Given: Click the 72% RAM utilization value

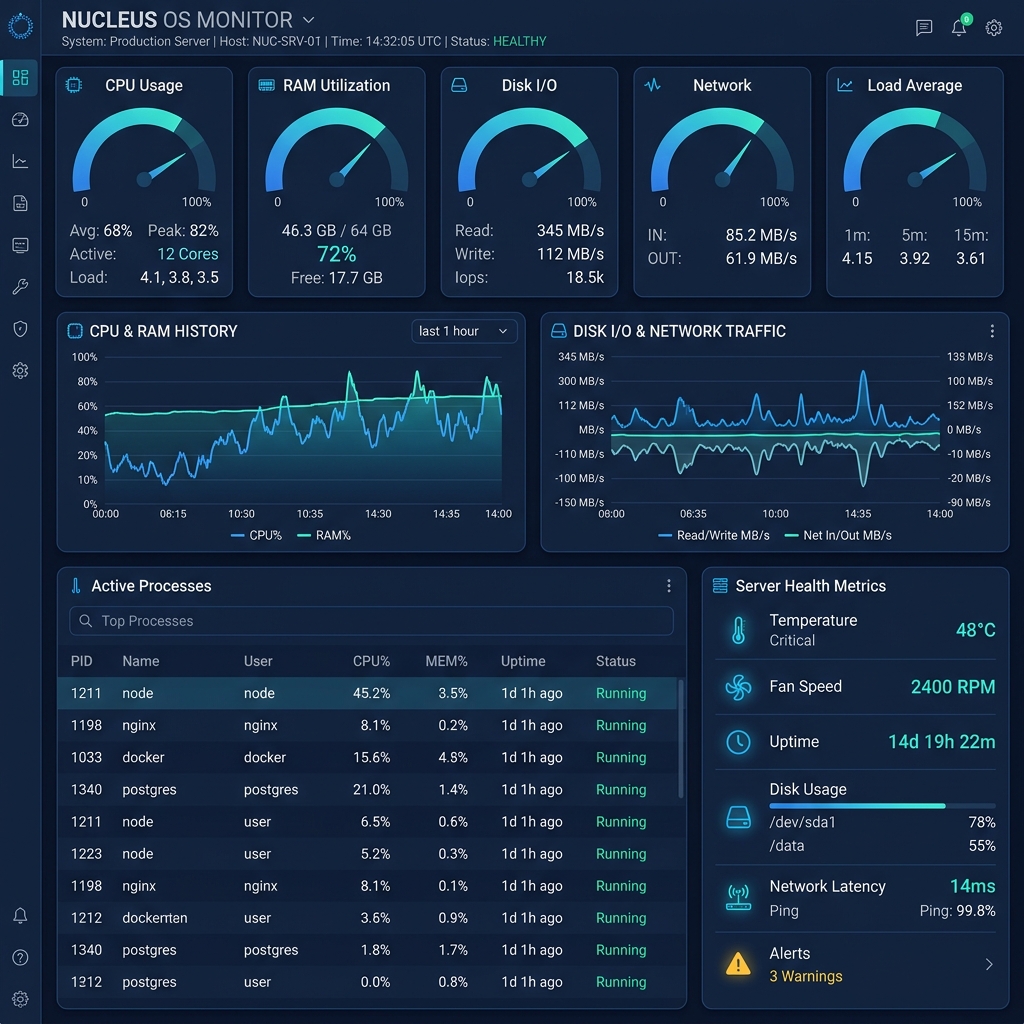Looking at the screenshot, I should pos(336,253).
